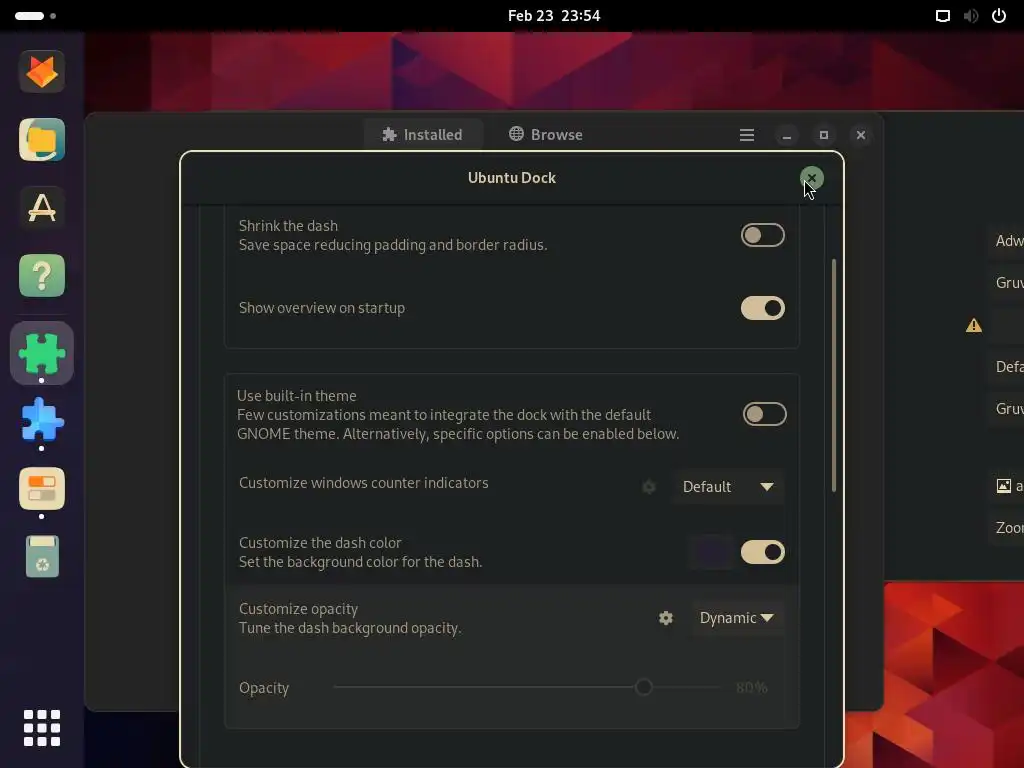This screenshot has height=768, width=1024.
Task: Click the dialog's vertical scrollbar
Action: pos(834,375)
